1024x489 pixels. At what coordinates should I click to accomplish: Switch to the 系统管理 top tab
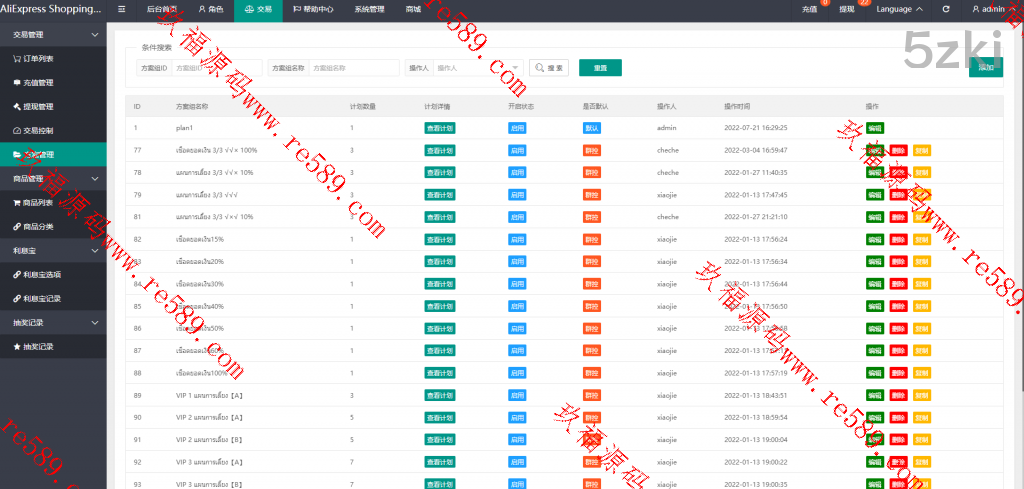click(x=369, y=9)
